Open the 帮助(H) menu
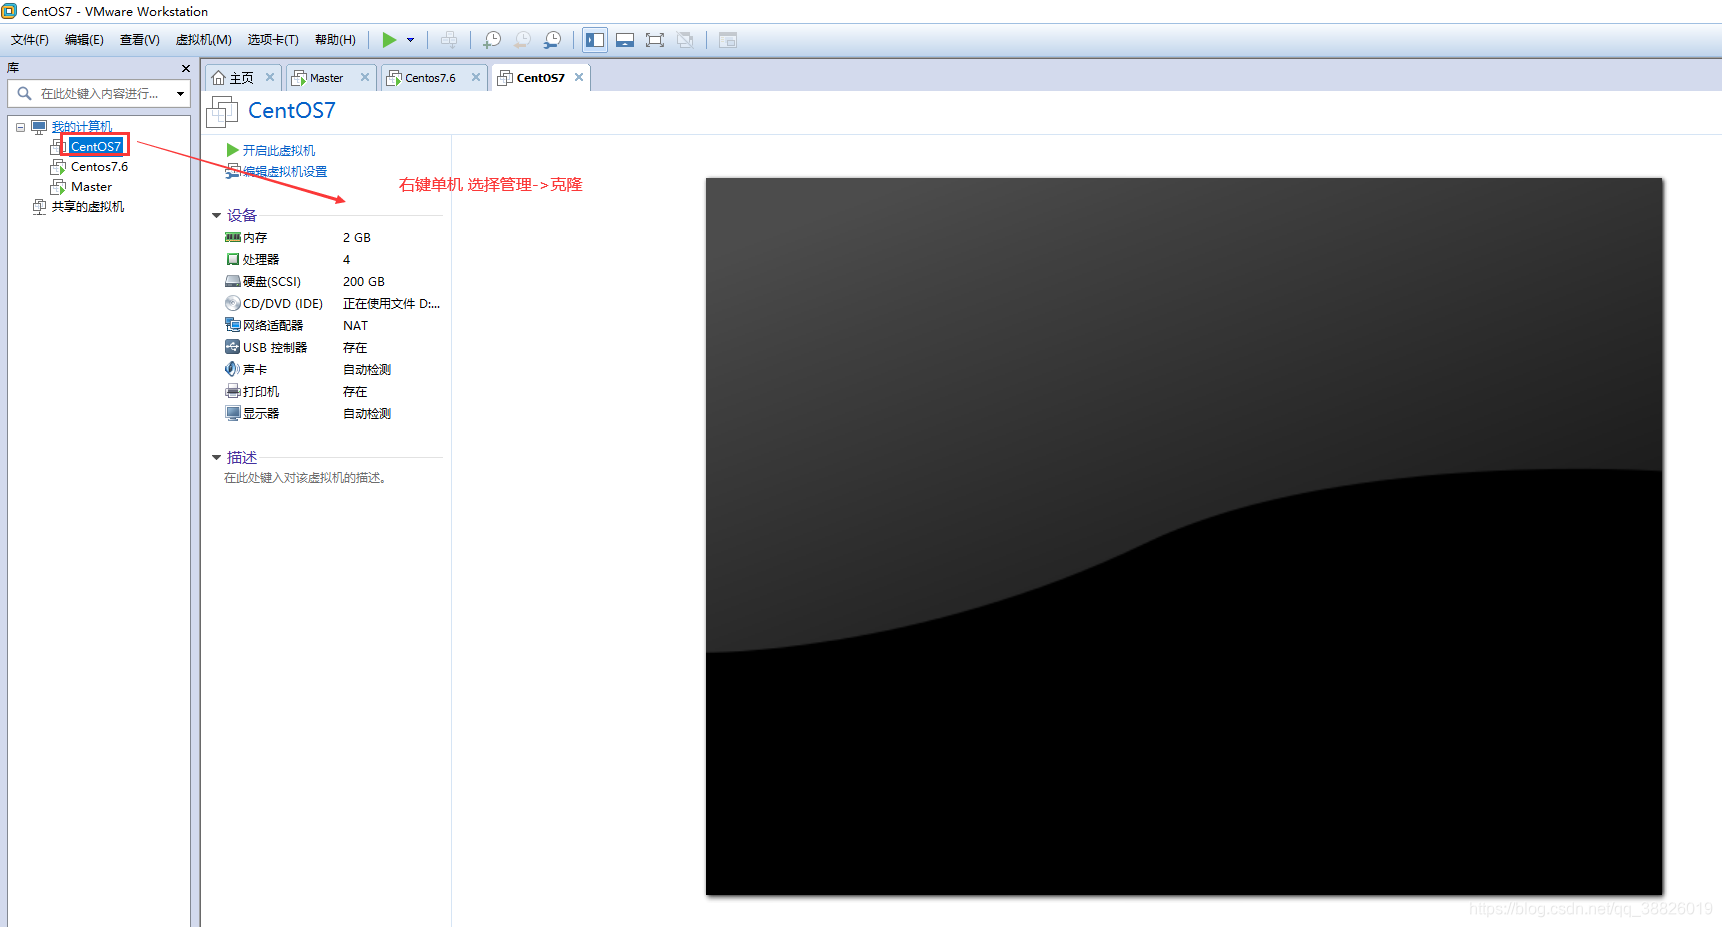The width and height of the screenshot is (1722, 927). (x=335, y=40)
